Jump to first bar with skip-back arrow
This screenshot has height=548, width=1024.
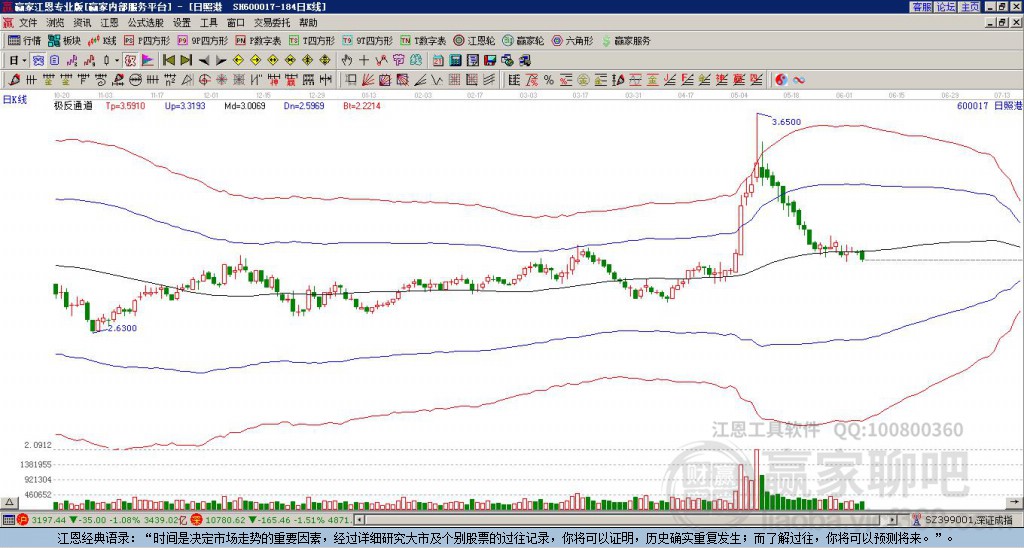(x=169, y=61)
